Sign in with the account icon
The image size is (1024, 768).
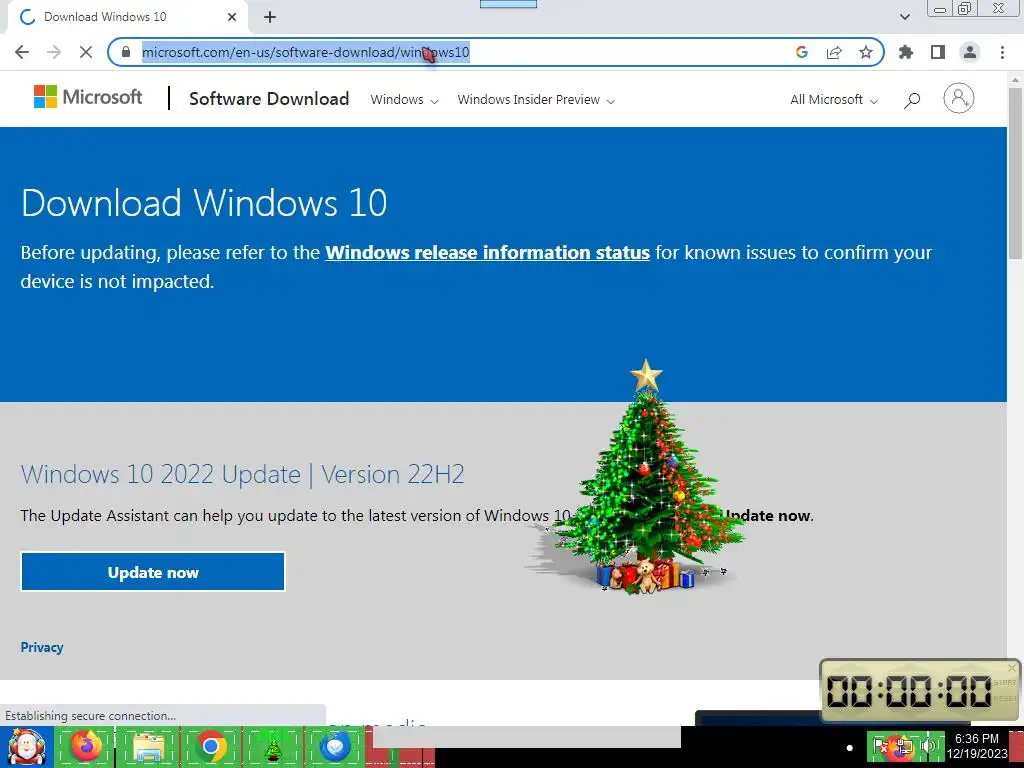point(958,99)
